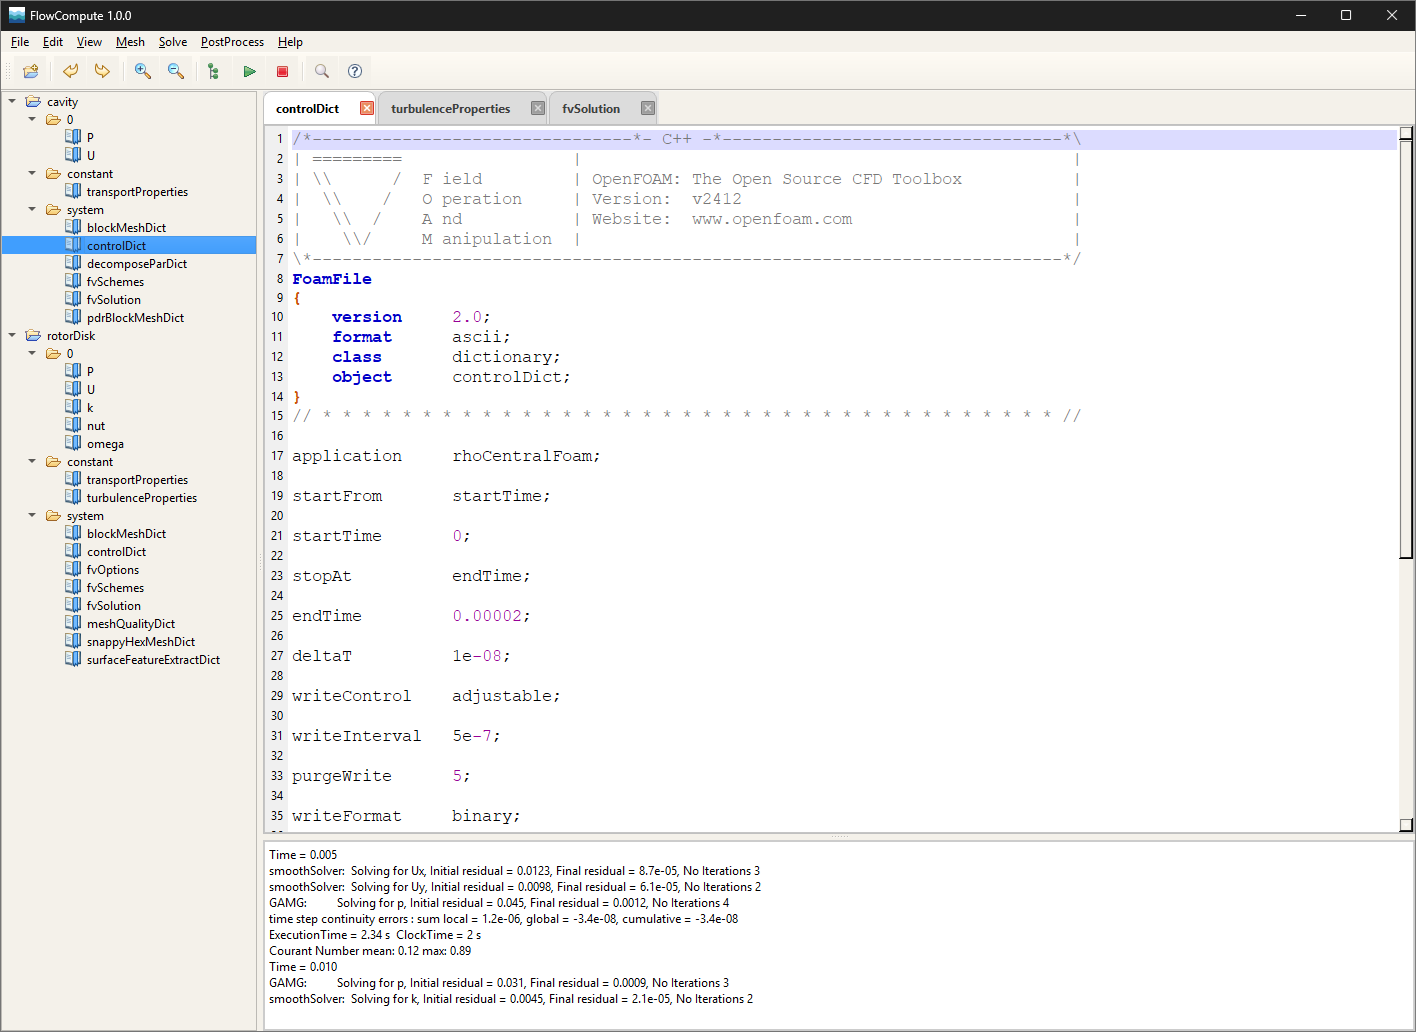Screen dimensions: 1416x1032
Task: Open fvSchemes under cavity system
Action: click(x=115, y=282)
